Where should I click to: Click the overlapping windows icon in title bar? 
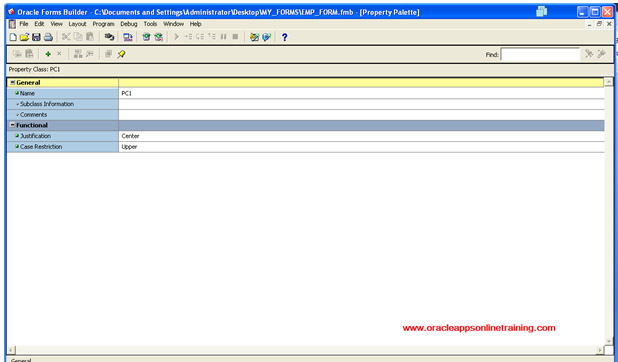pos(542,11)
